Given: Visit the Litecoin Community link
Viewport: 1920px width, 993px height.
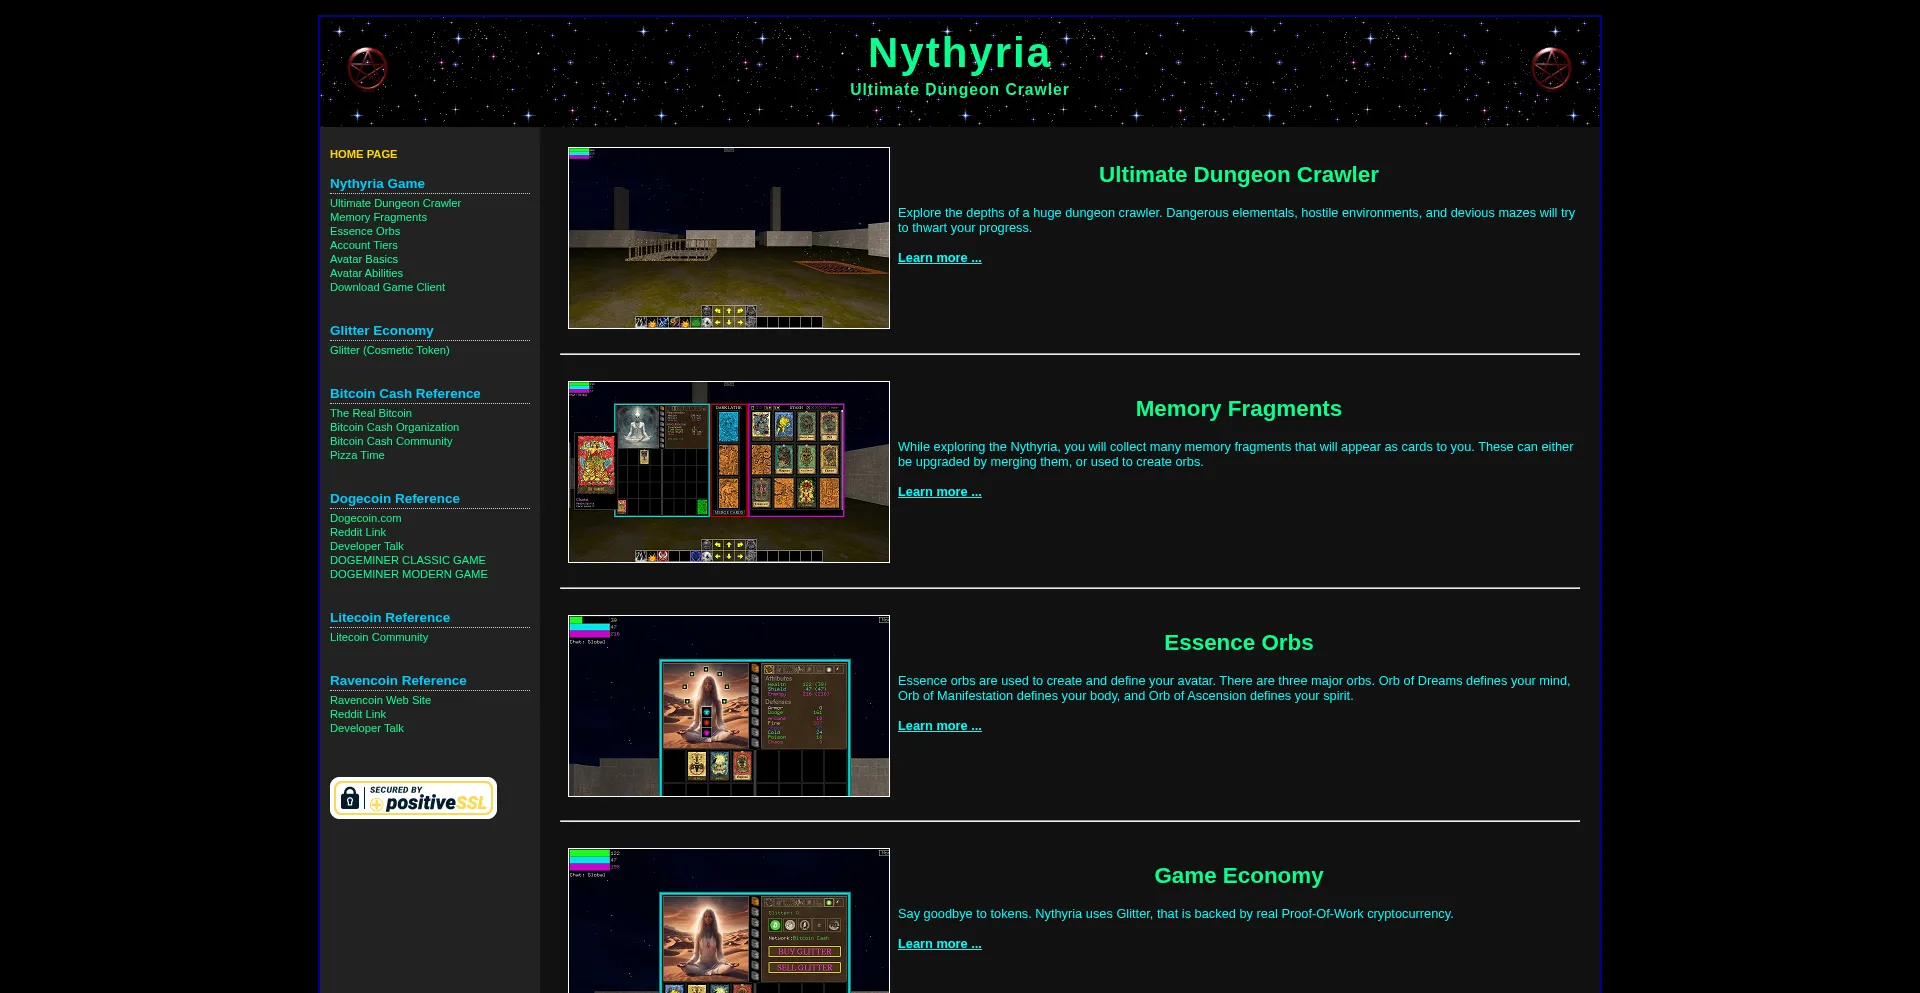Looking at the screenshot, I should (x=378, y=637).
